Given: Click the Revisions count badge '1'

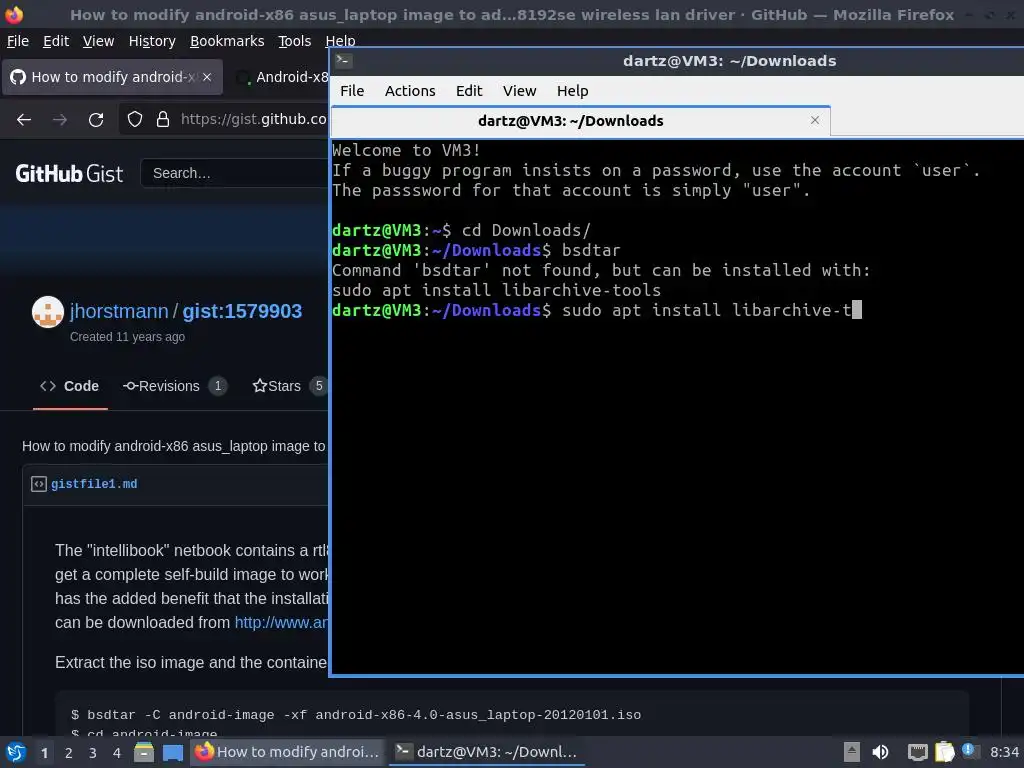Looking at the screenshot, I should (x=217, y=386).
